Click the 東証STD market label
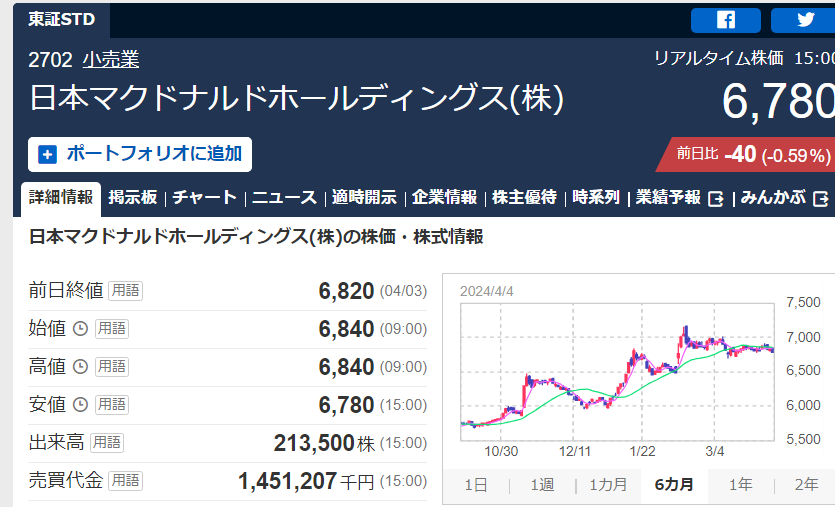The width and height of the screenshot is (835, 507). (62, 20)
